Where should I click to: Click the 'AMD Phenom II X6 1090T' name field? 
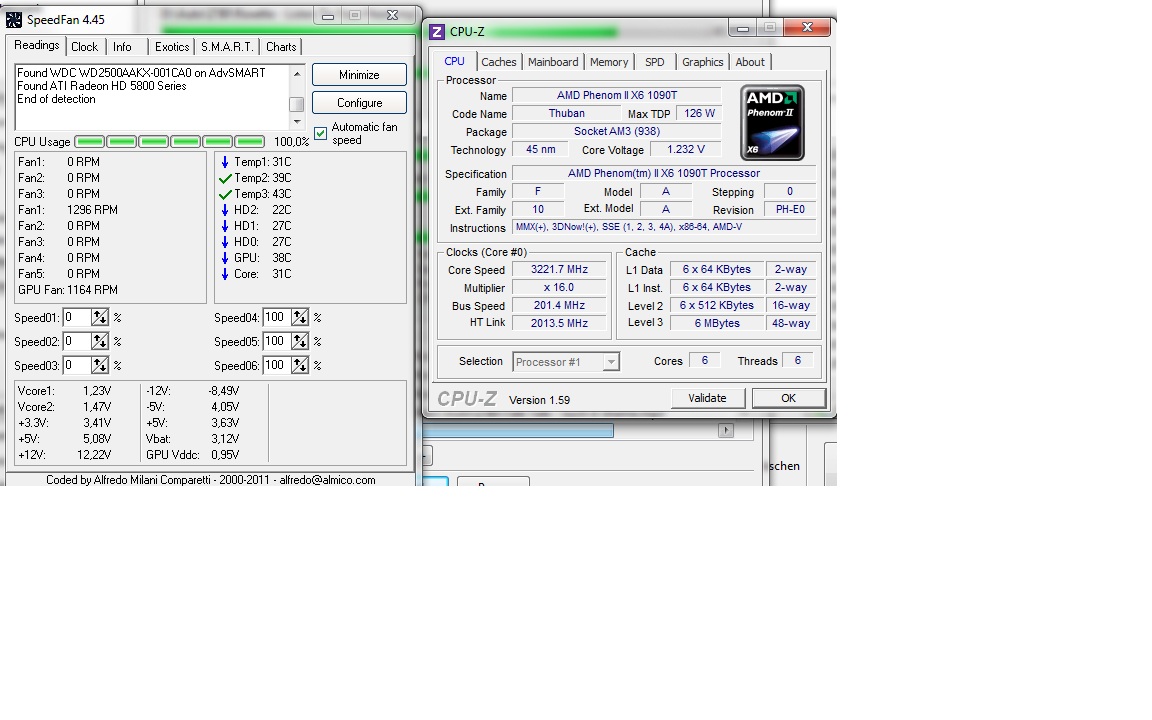(x=617, y=96)
